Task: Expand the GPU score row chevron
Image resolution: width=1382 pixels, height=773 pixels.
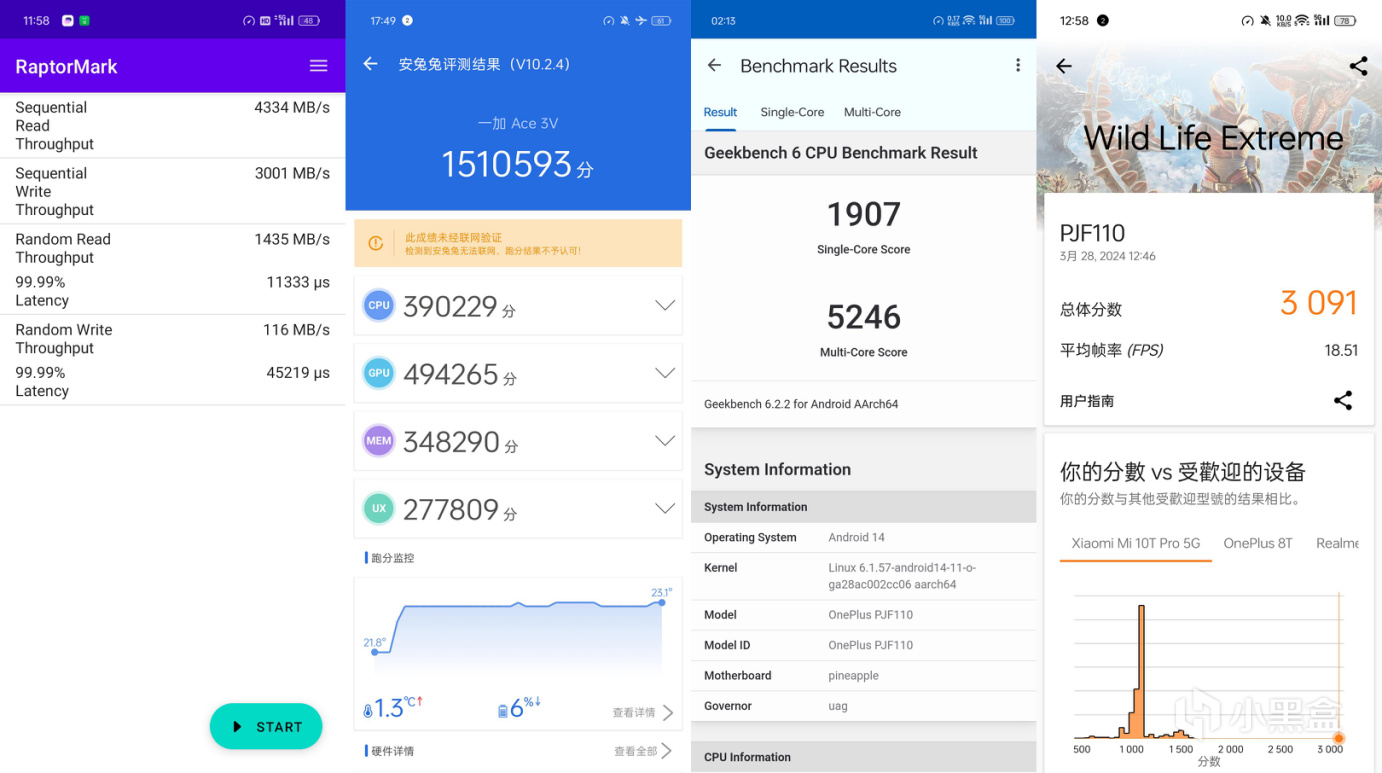Action: point(665,373)
